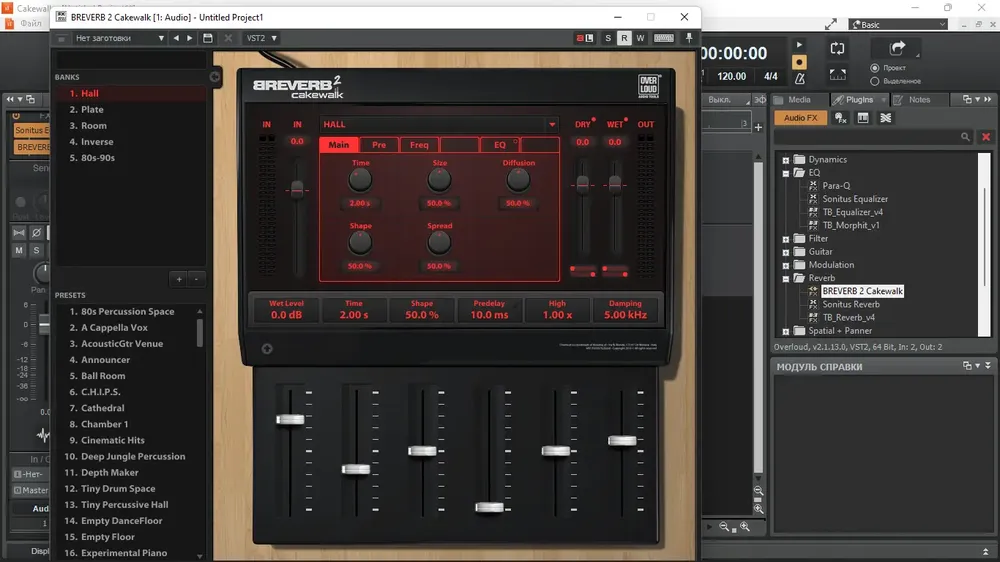Select the Cathedral preset
The height and width of the screenshot is (562, 1000).
[x=103, y=408]
